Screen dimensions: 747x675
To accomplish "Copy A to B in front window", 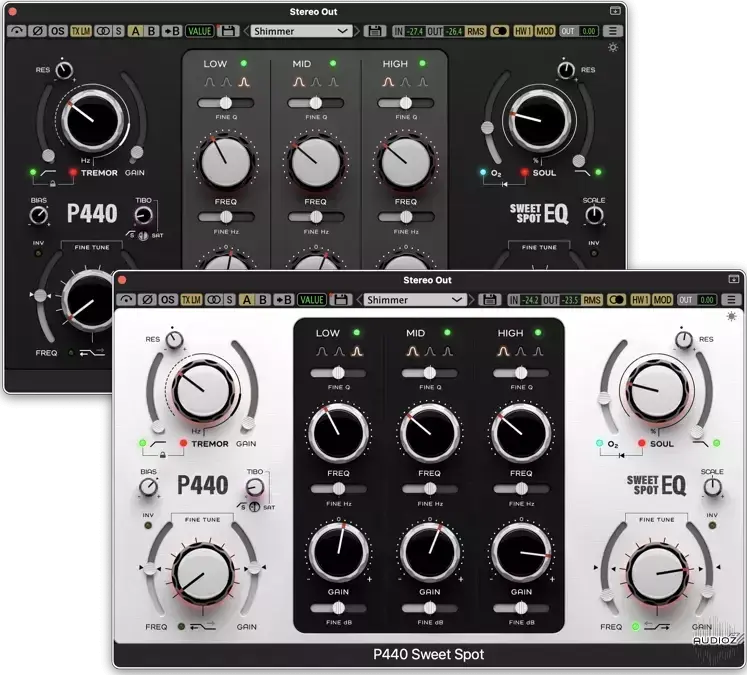I will pyautogui.click(x=284, y=300).
